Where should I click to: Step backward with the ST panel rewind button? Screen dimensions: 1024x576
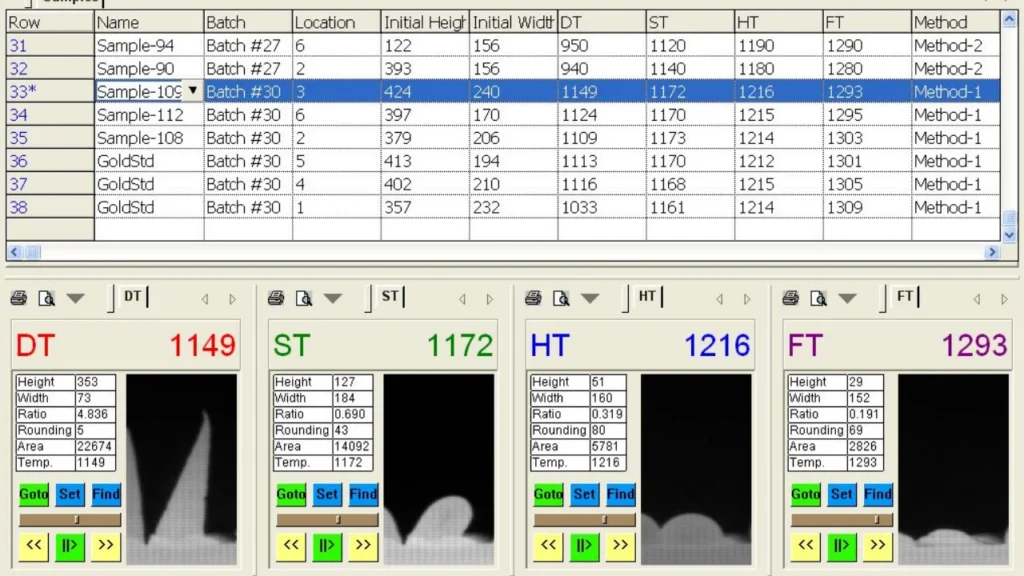pos(291,546)
